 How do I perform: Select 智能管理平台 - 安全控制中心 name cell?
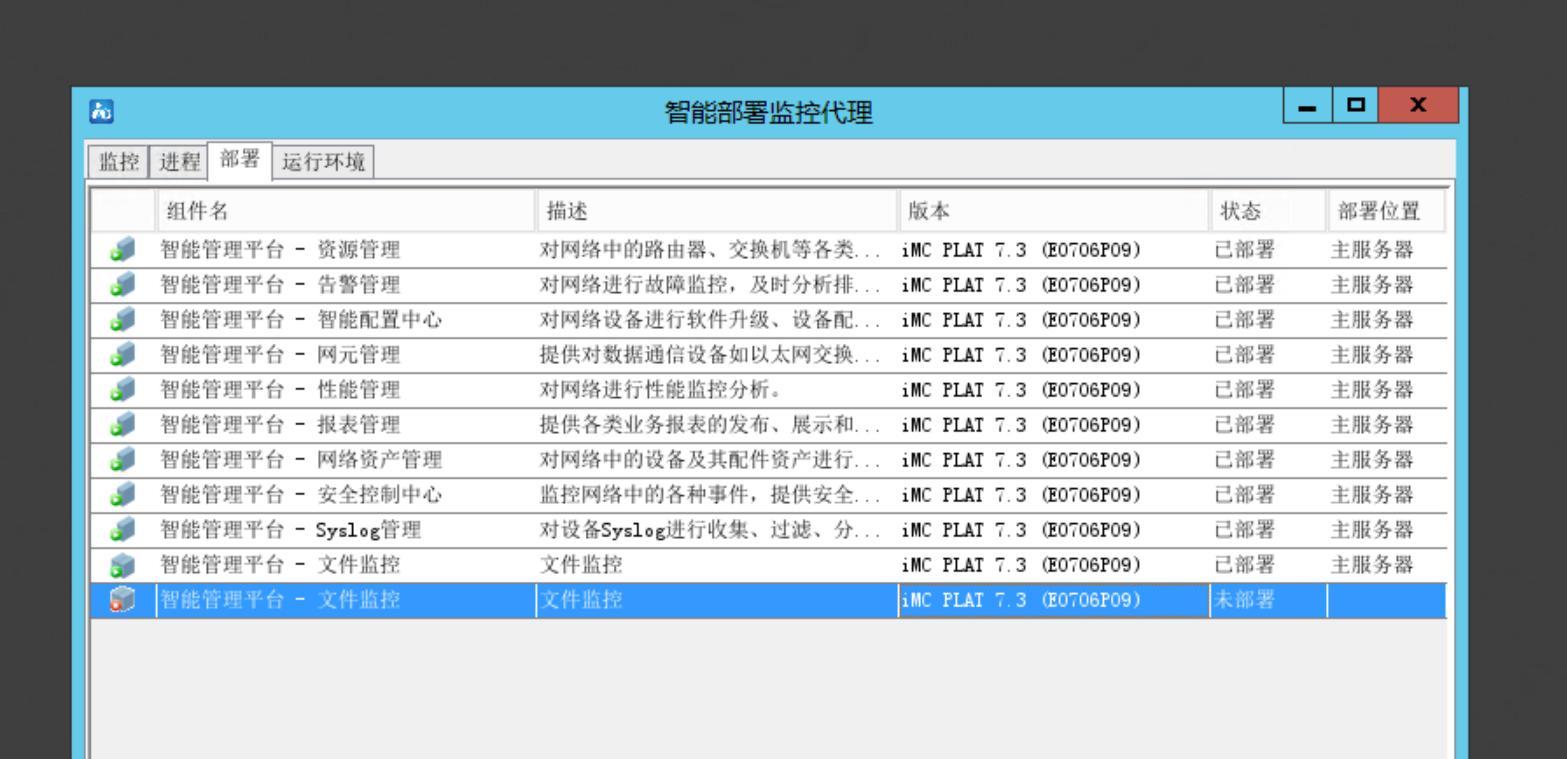(x=301, y=495)
